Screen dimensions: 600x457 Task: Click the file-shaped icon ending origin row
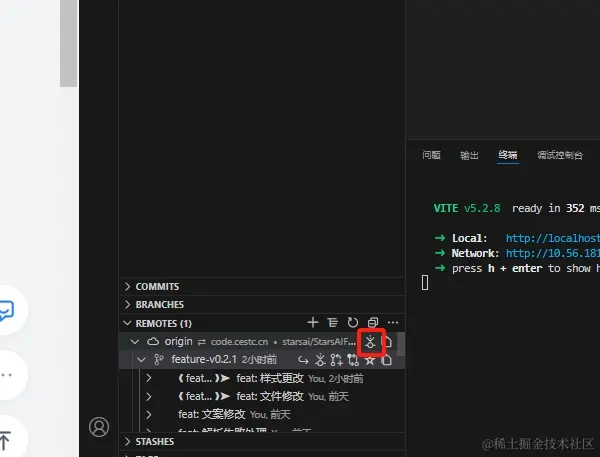(x=388, y=341)
